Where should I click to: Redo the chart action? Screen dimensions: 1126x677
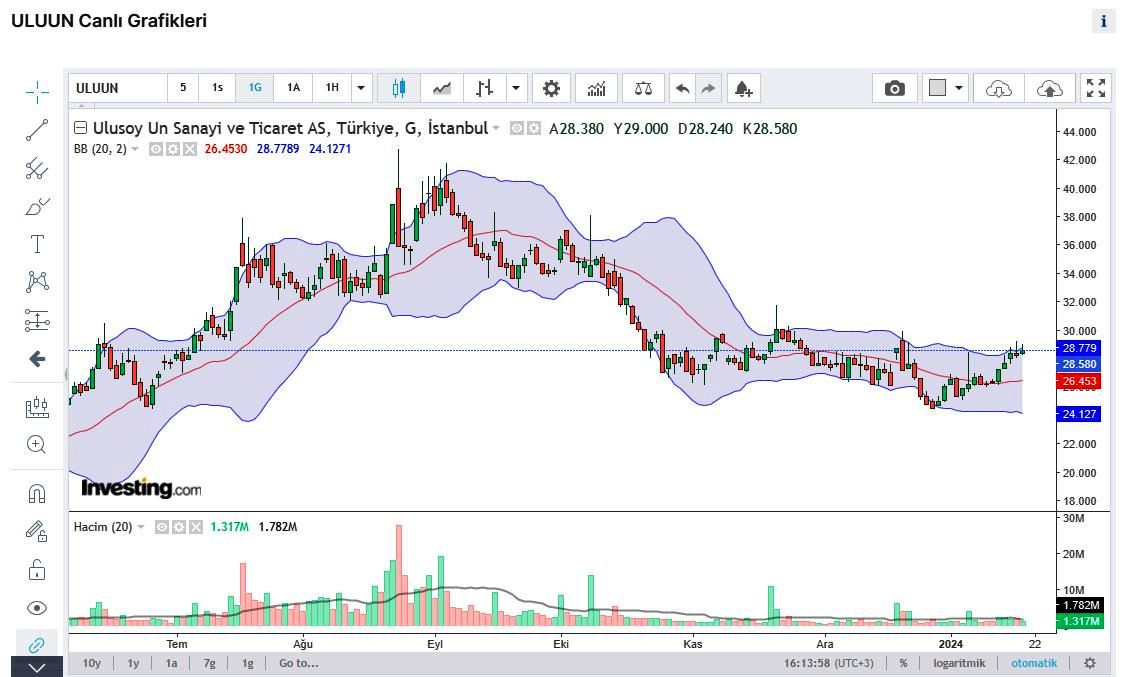click(x=707, y=88)
